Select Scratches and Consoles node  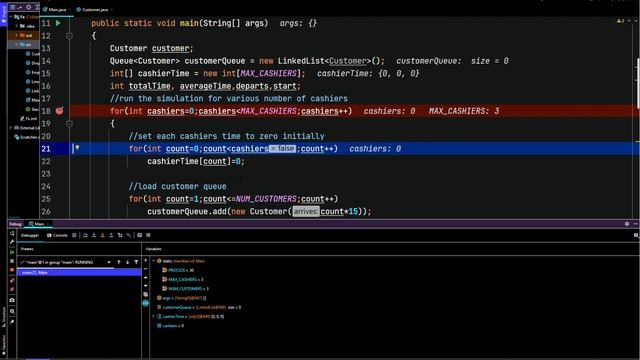click(x=26, y=137)
